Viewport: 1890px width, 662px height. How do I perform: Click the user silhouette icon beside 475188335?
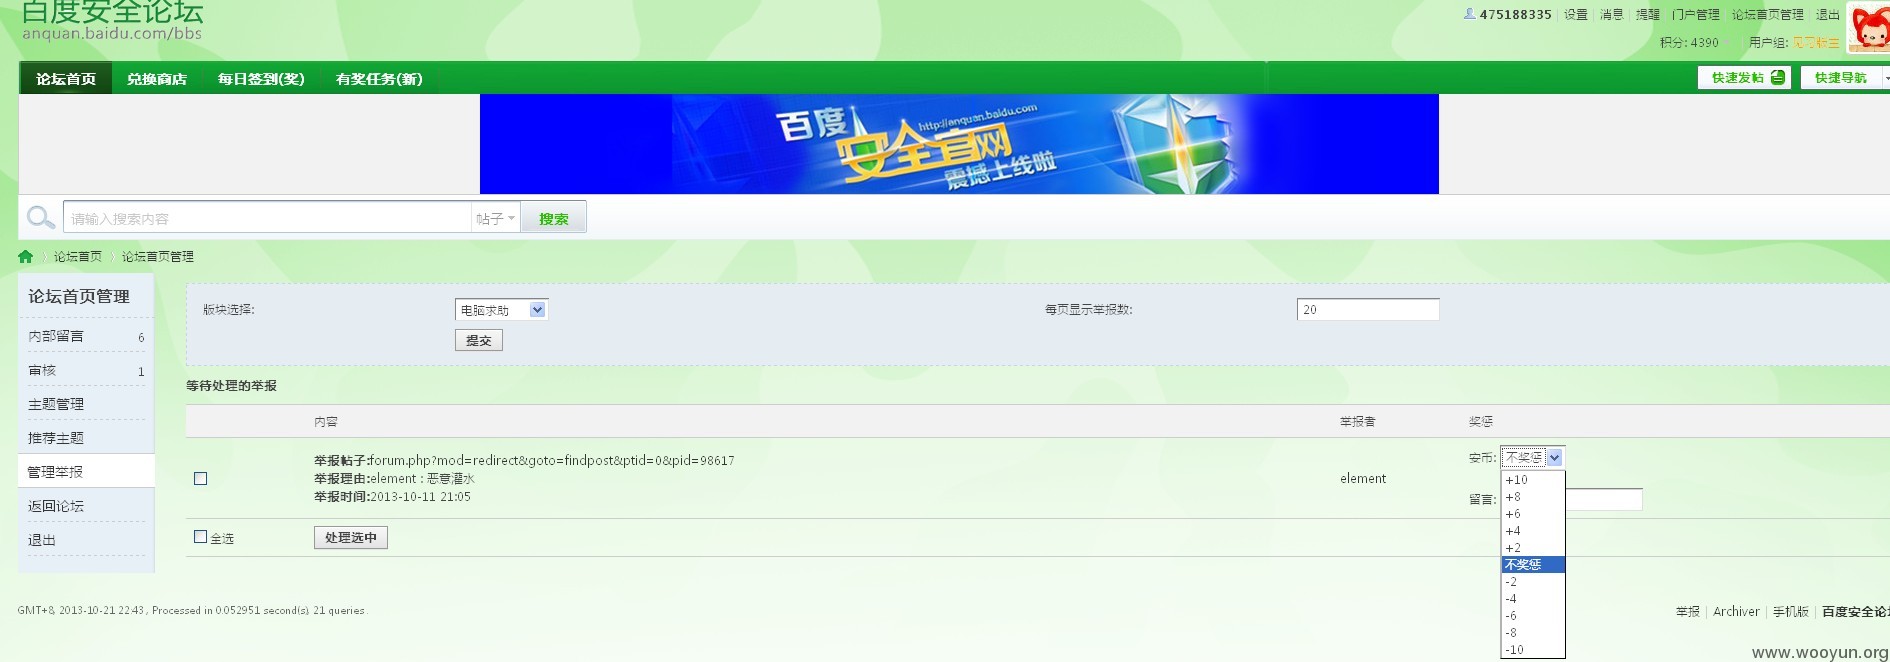(x=1469, y=14)
